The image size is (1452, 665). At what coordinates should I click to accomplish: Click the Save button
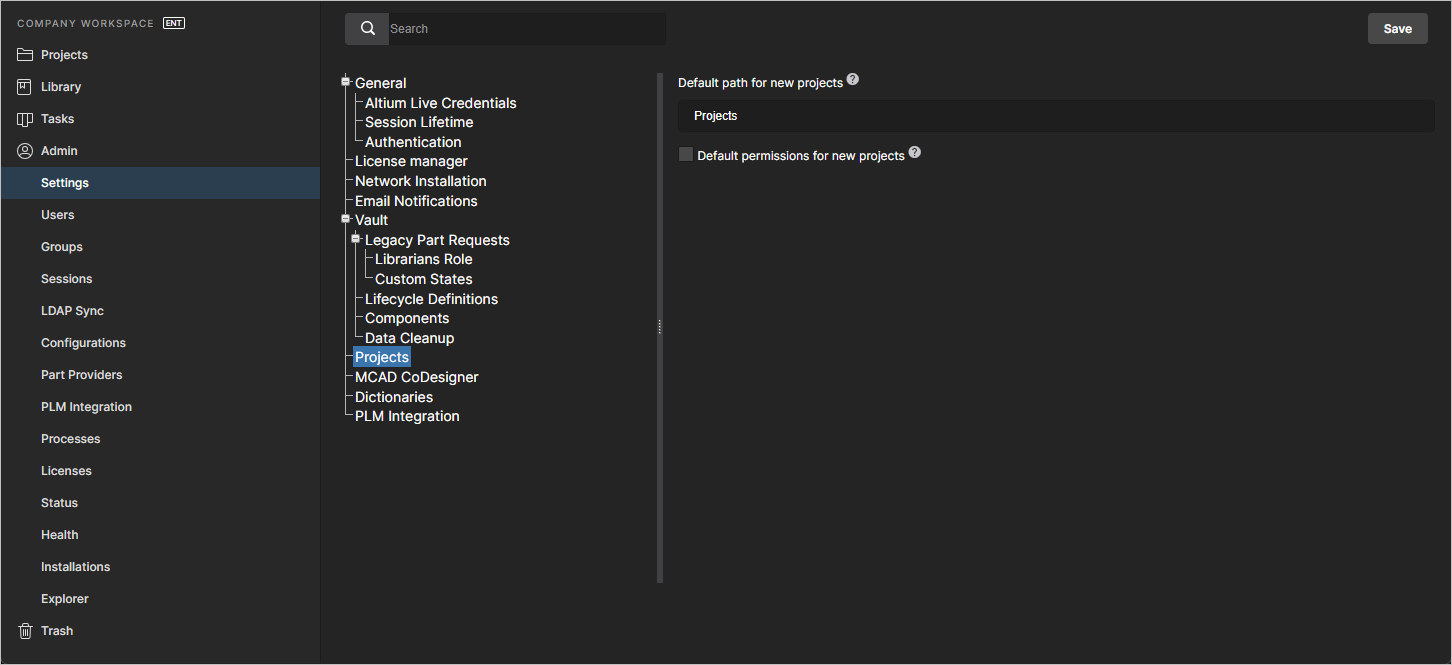[x=1397, y=28]
